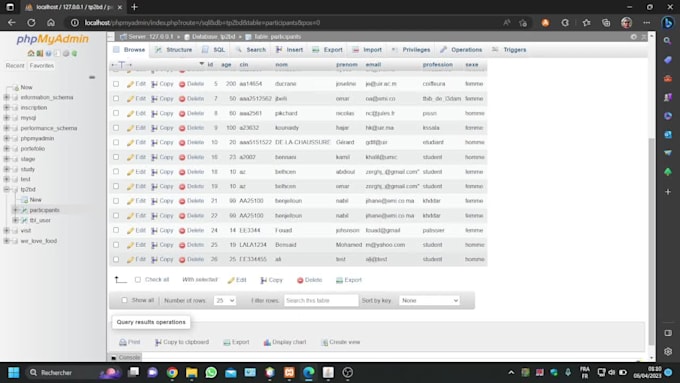
Task: Expand the mysql database node
Action: pyautogui.click(x=7, y=118)
